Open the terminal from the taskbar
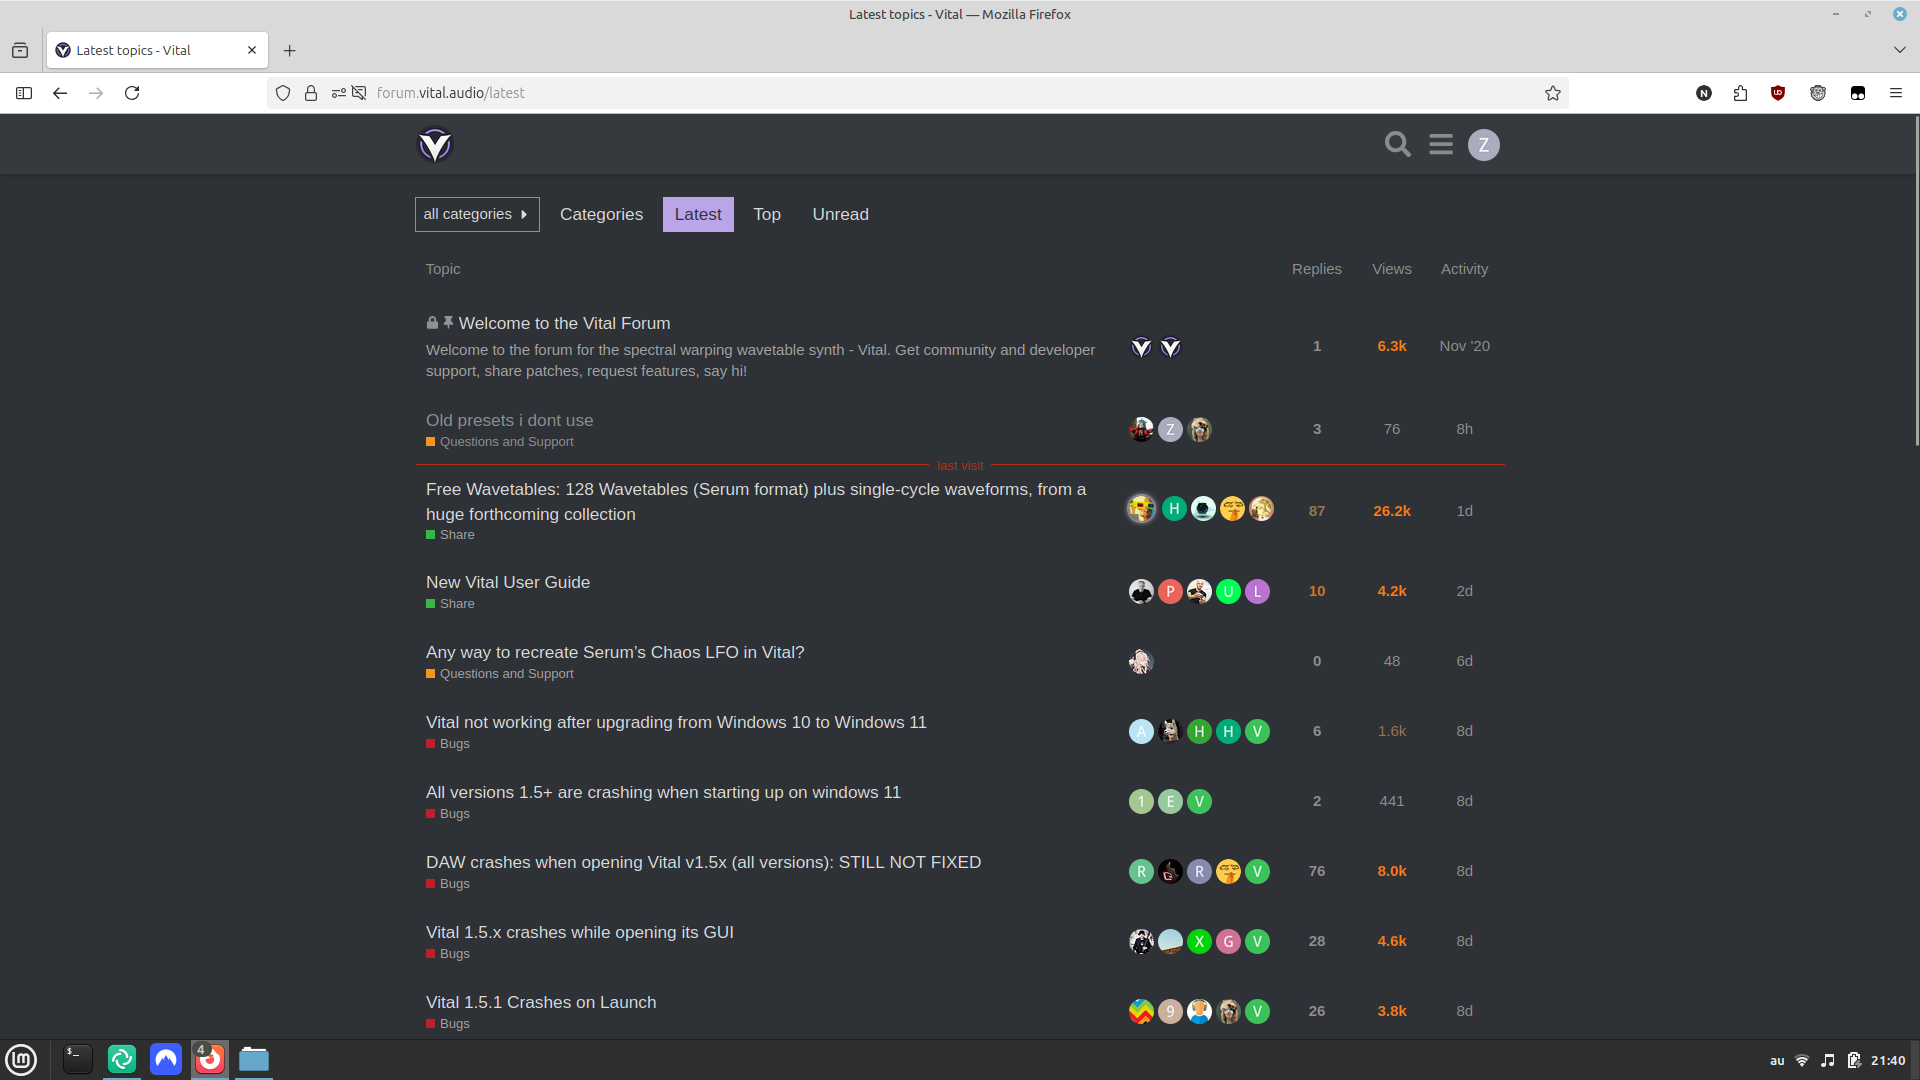 78,1059
